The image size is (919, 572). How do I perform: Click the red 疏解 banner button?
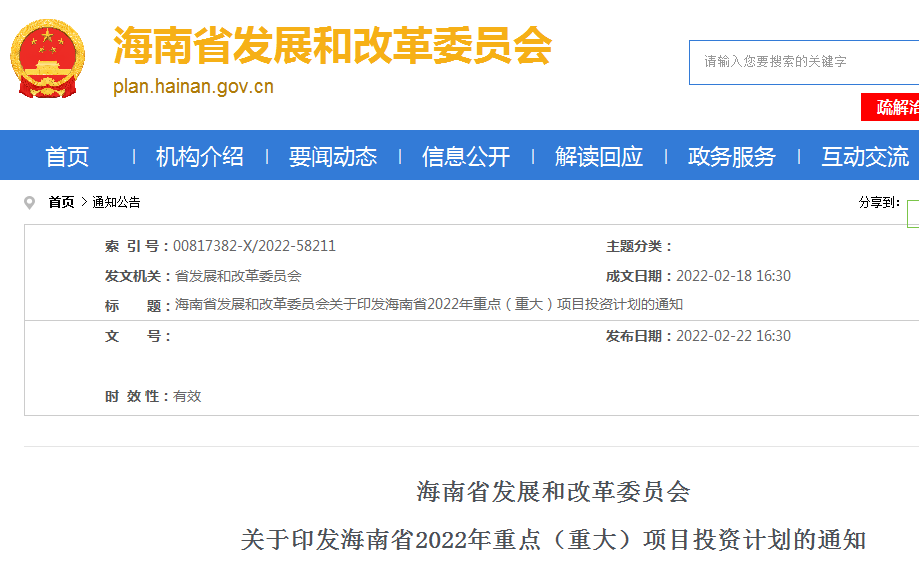click(x=890, y=107)
